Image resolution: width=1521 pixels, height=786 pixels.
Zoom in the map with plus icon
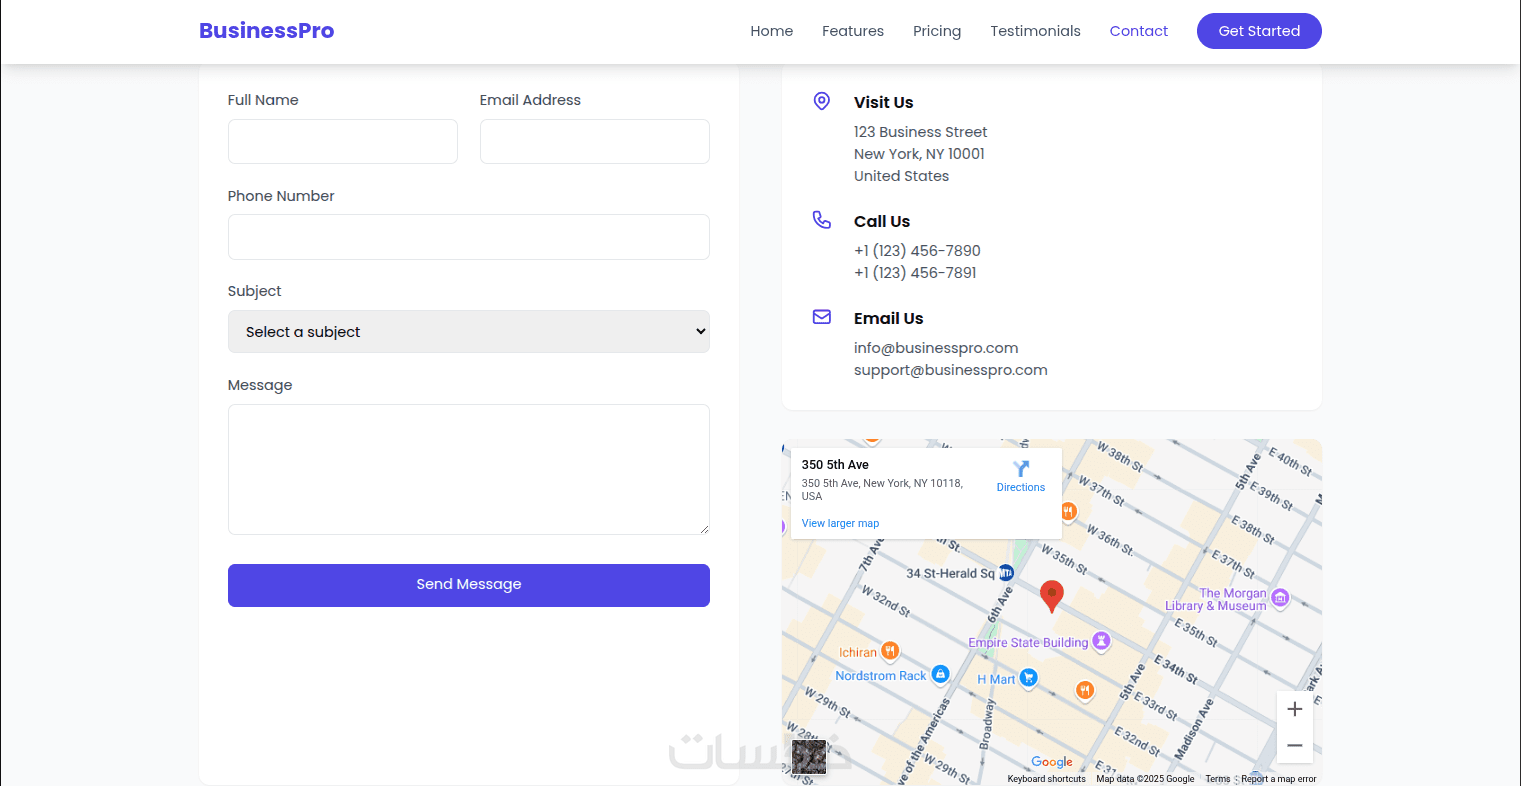(x=1294, y=709)
